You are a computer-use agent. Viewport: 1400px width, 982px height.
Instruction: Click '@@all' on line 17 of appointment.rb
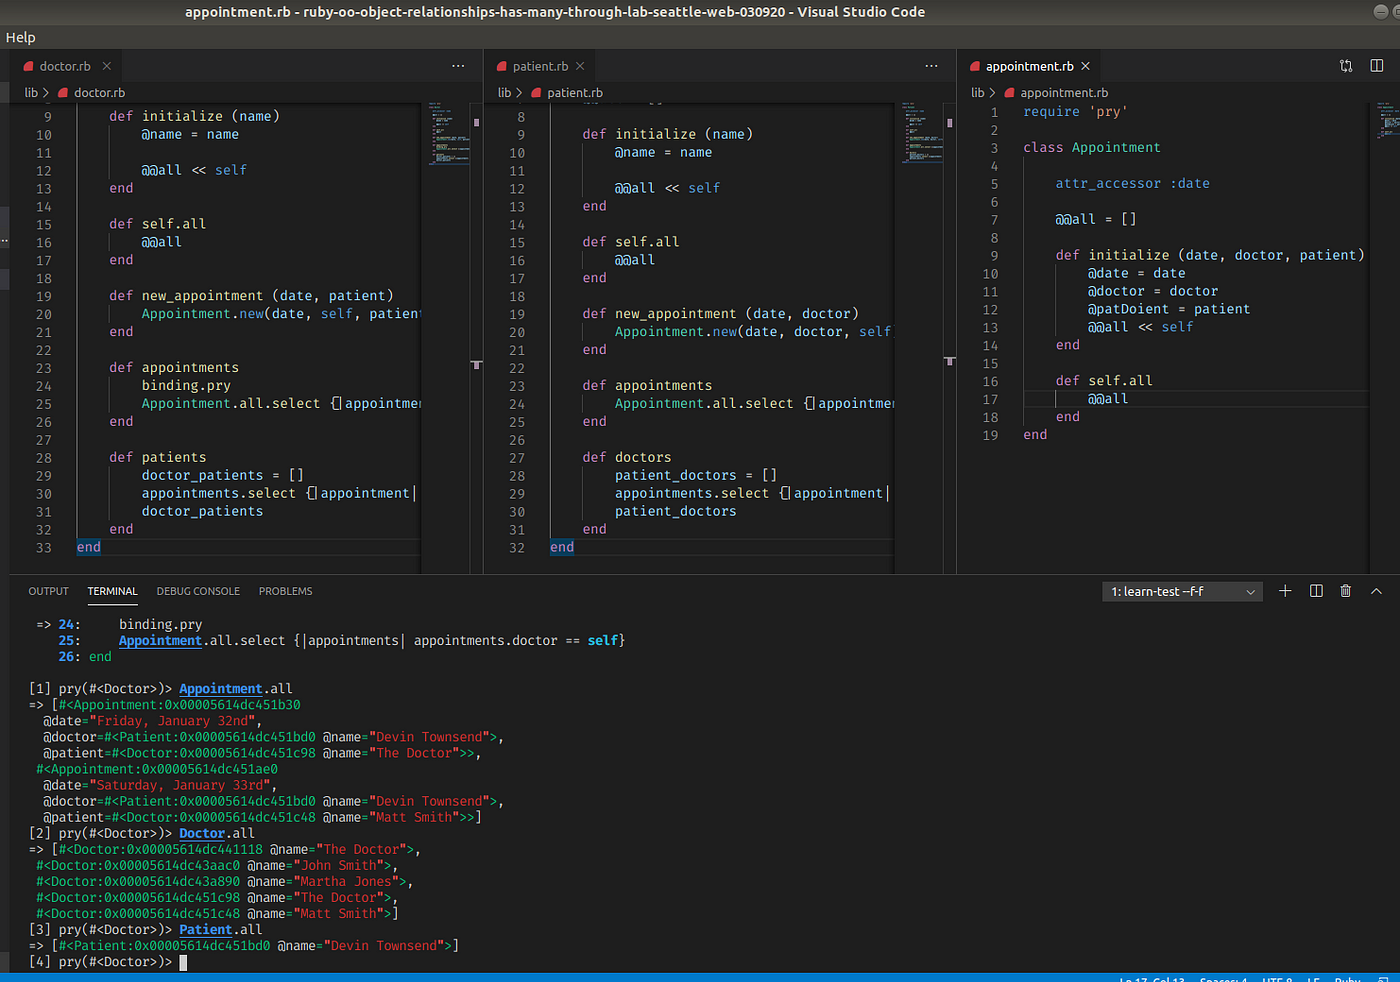tap(1108, 399)
